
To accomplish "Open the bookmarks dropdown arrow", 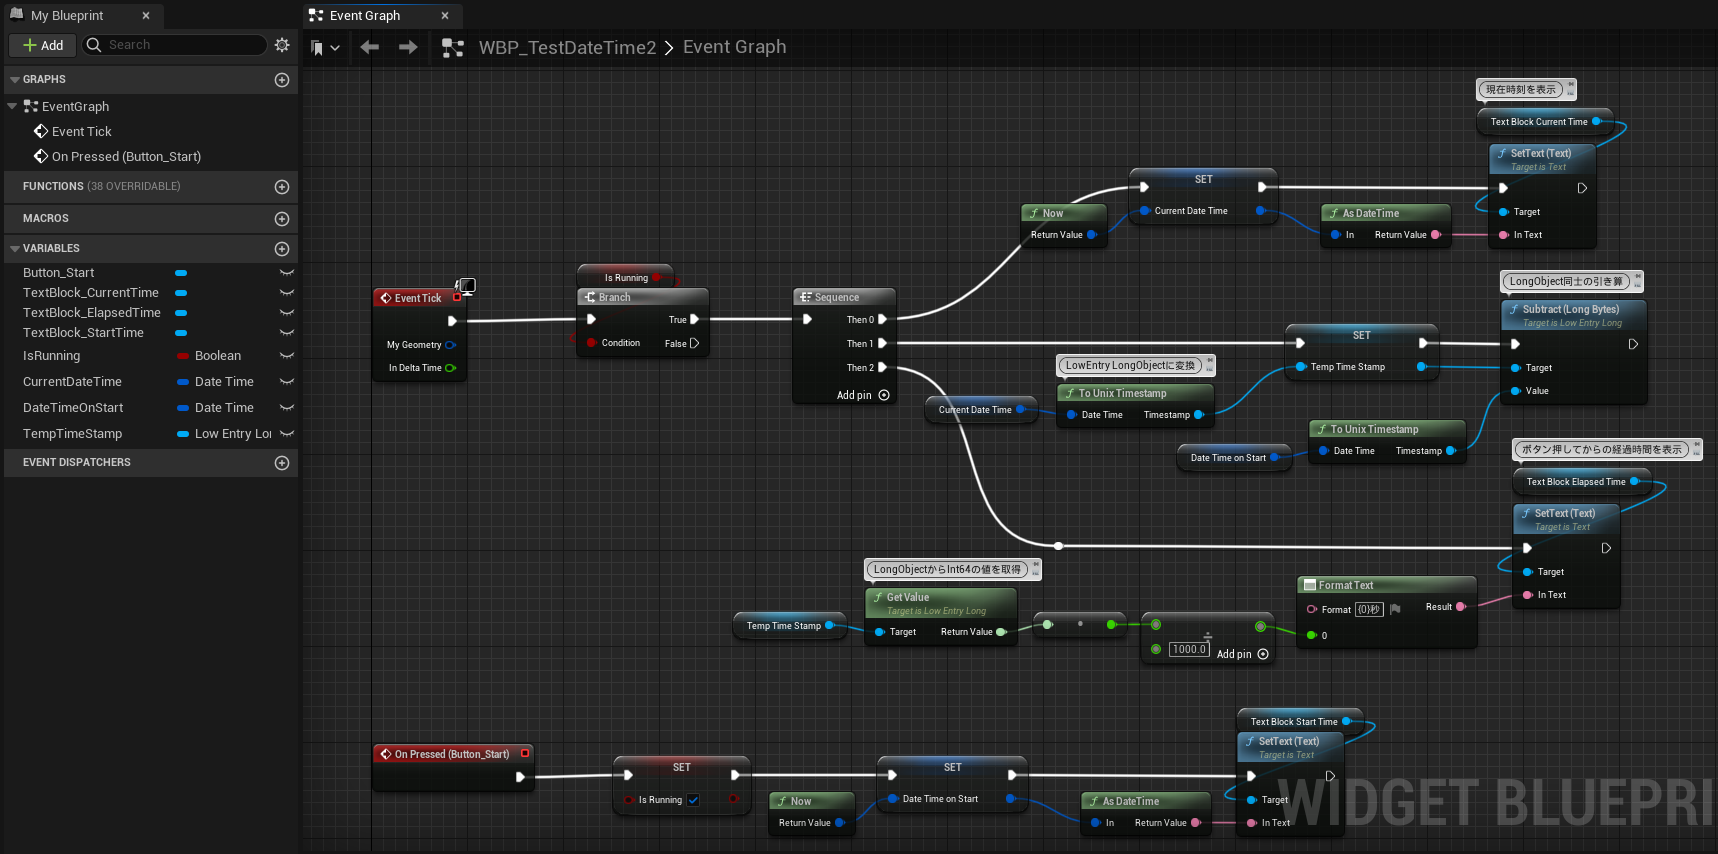I will [335, 47].
